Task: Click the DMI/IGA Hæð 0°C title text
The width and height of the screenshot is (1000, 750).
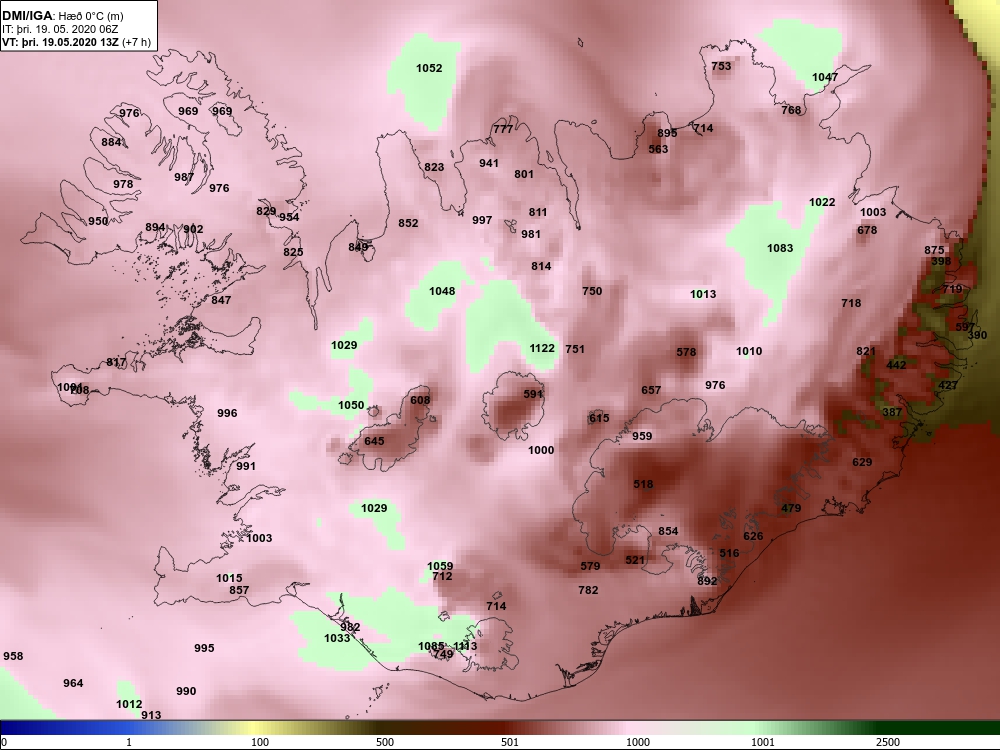Action: (62, 16)
